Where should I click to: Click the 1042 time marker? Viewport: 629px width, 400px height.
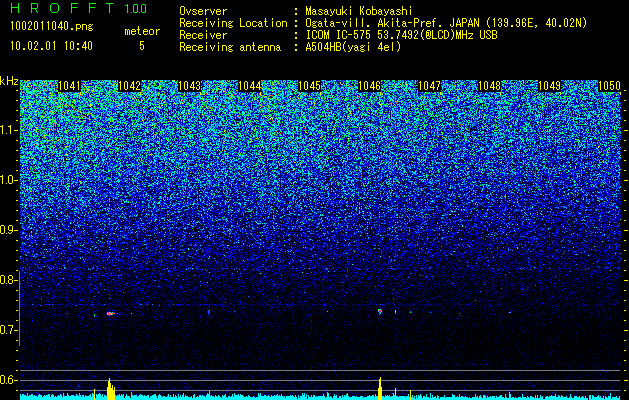[130, 86]
